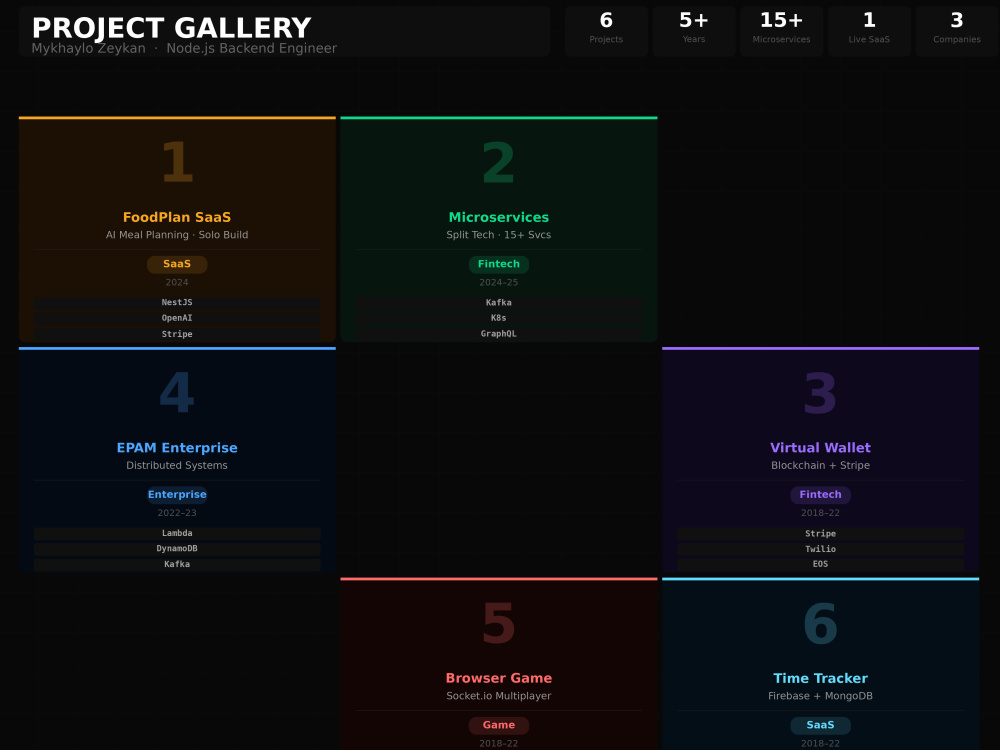The image size is (1000, 750).
Task: Click the 2024–25 date label
Action: pos(499,283)
